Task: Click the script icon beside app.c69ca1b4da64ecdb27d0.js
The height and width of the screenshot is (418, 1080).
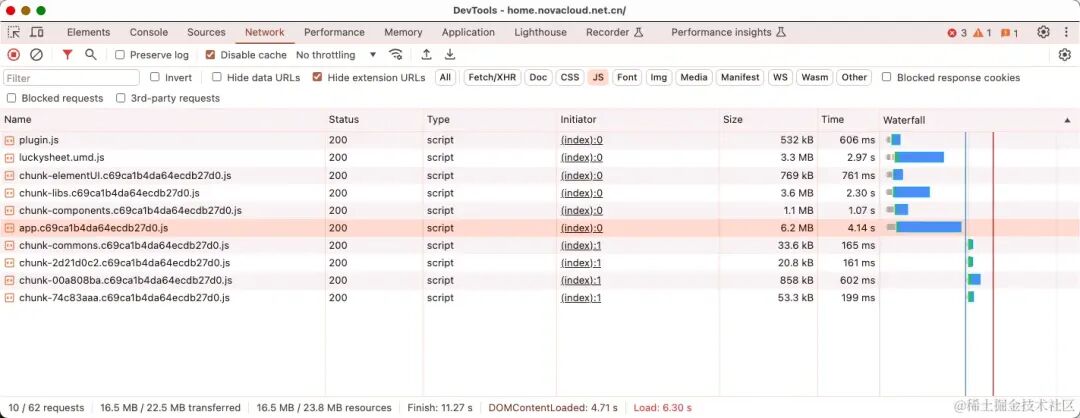Action: 10,228
